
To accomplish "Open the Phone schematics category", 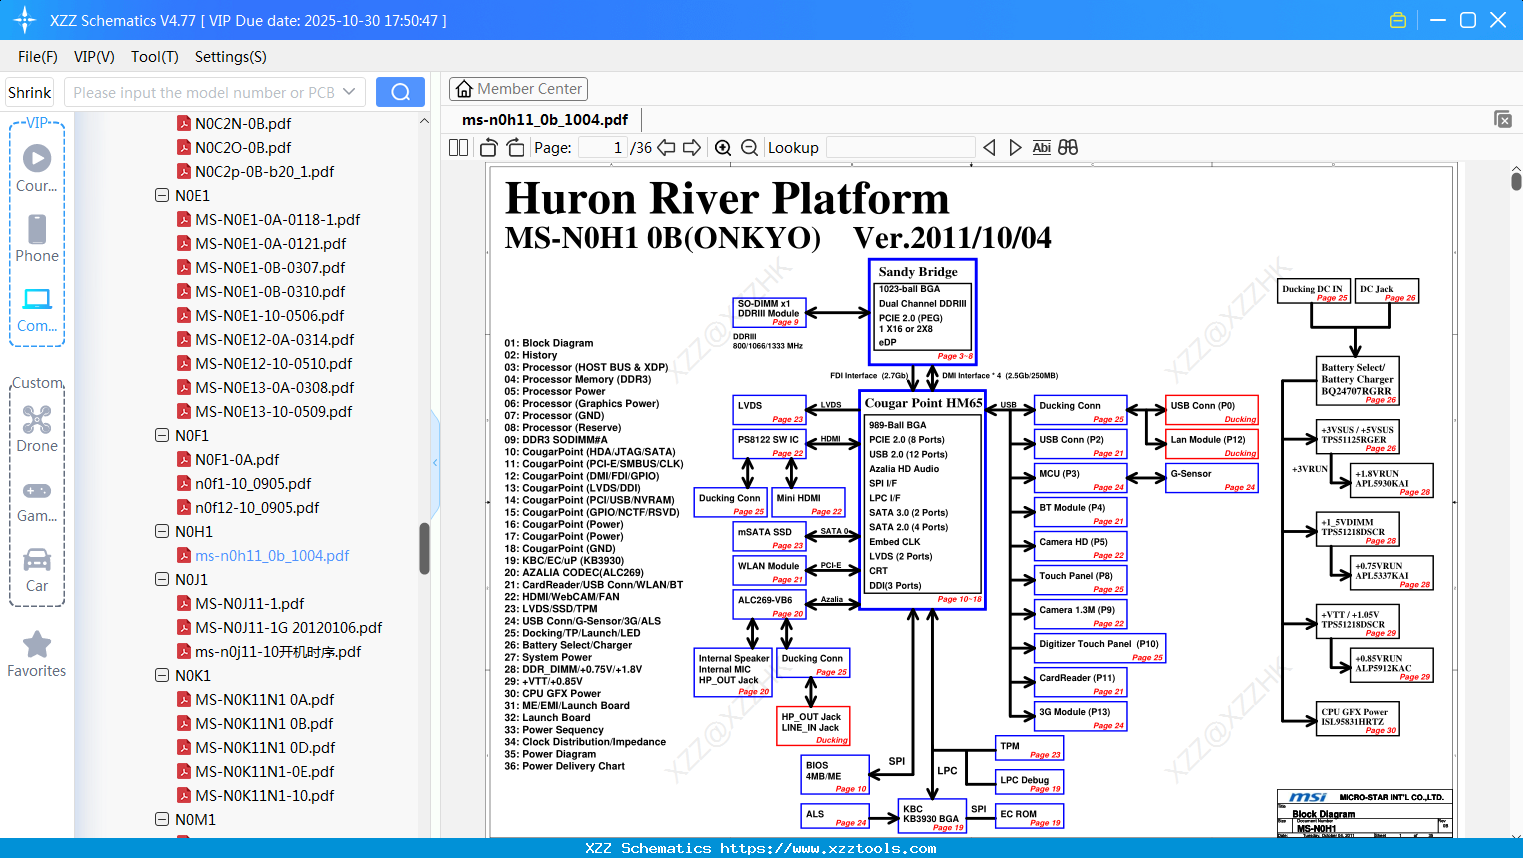I will click(37, 238).
